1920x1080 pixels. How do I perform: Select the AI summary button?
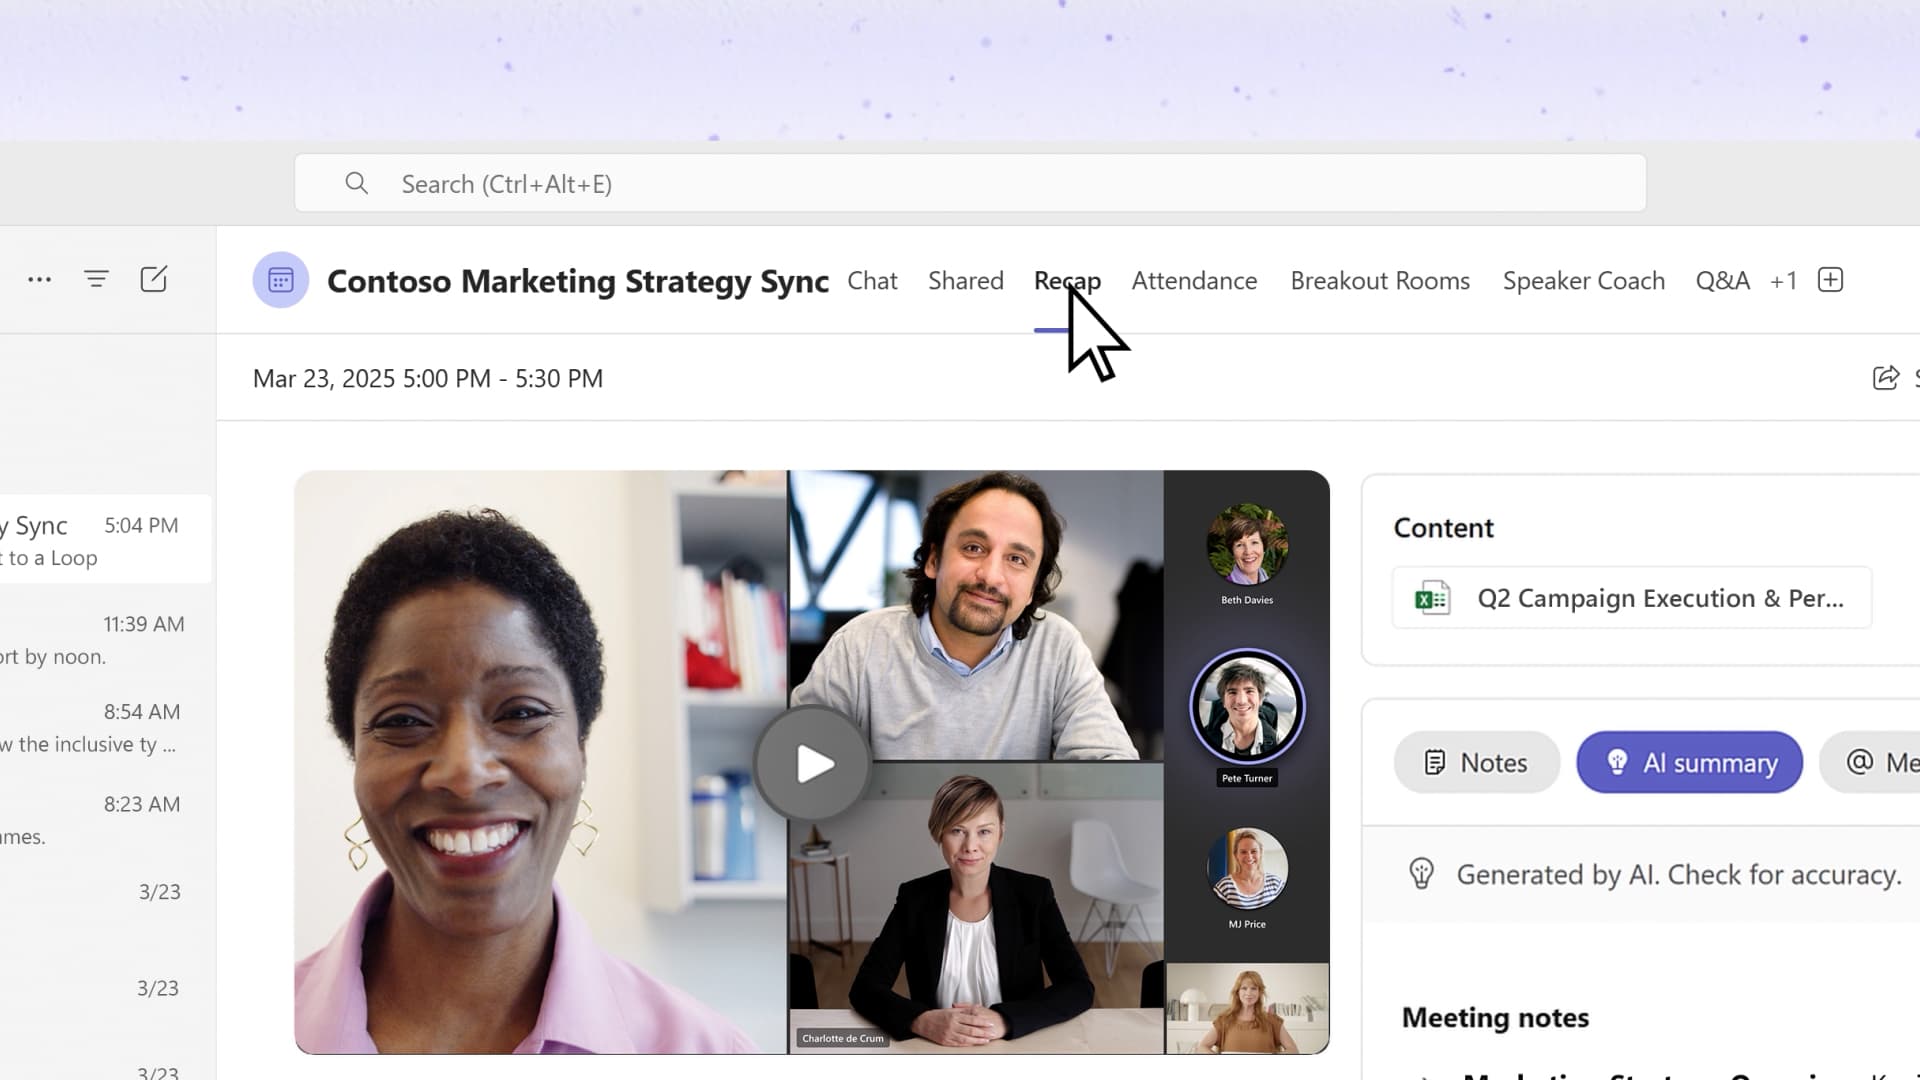click(1689, 762)
